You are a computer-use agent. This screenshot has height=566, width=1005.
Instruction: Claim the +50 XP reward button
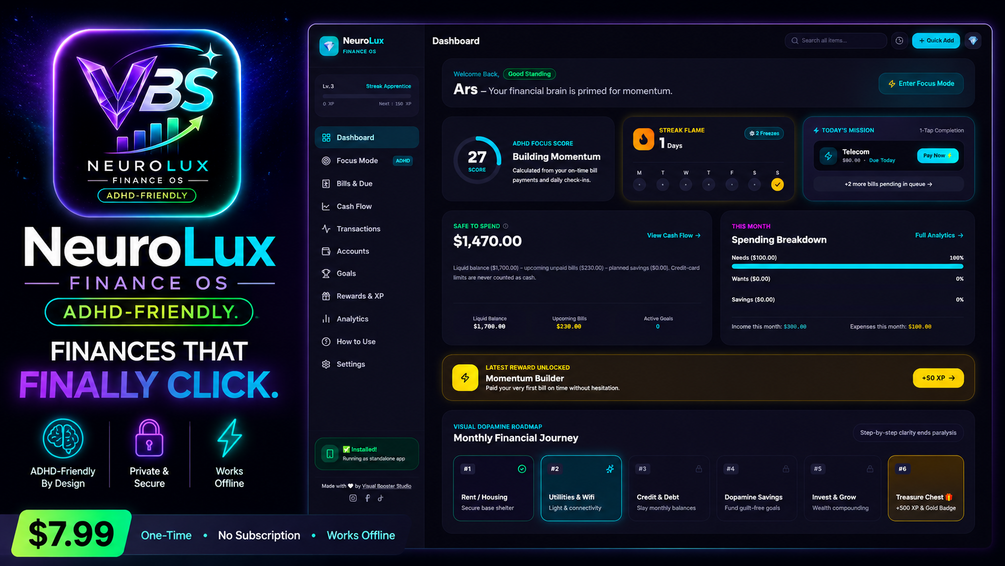pos(938,378)
